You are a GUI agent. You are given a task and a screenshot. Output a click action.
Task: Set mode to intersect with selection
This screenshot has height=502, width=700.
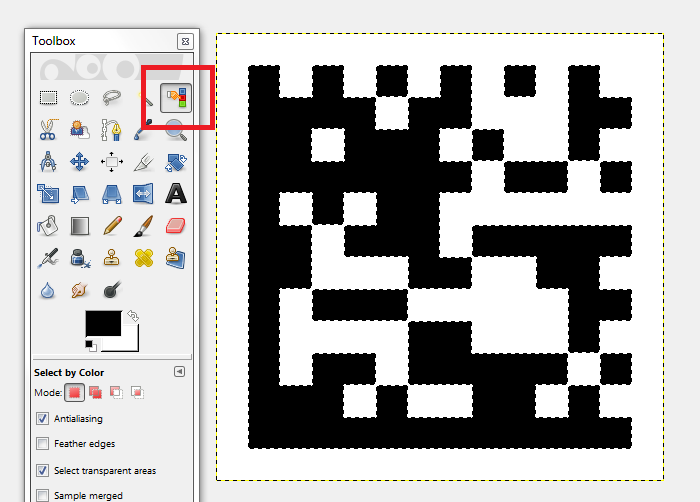click(x=137, y=393)
